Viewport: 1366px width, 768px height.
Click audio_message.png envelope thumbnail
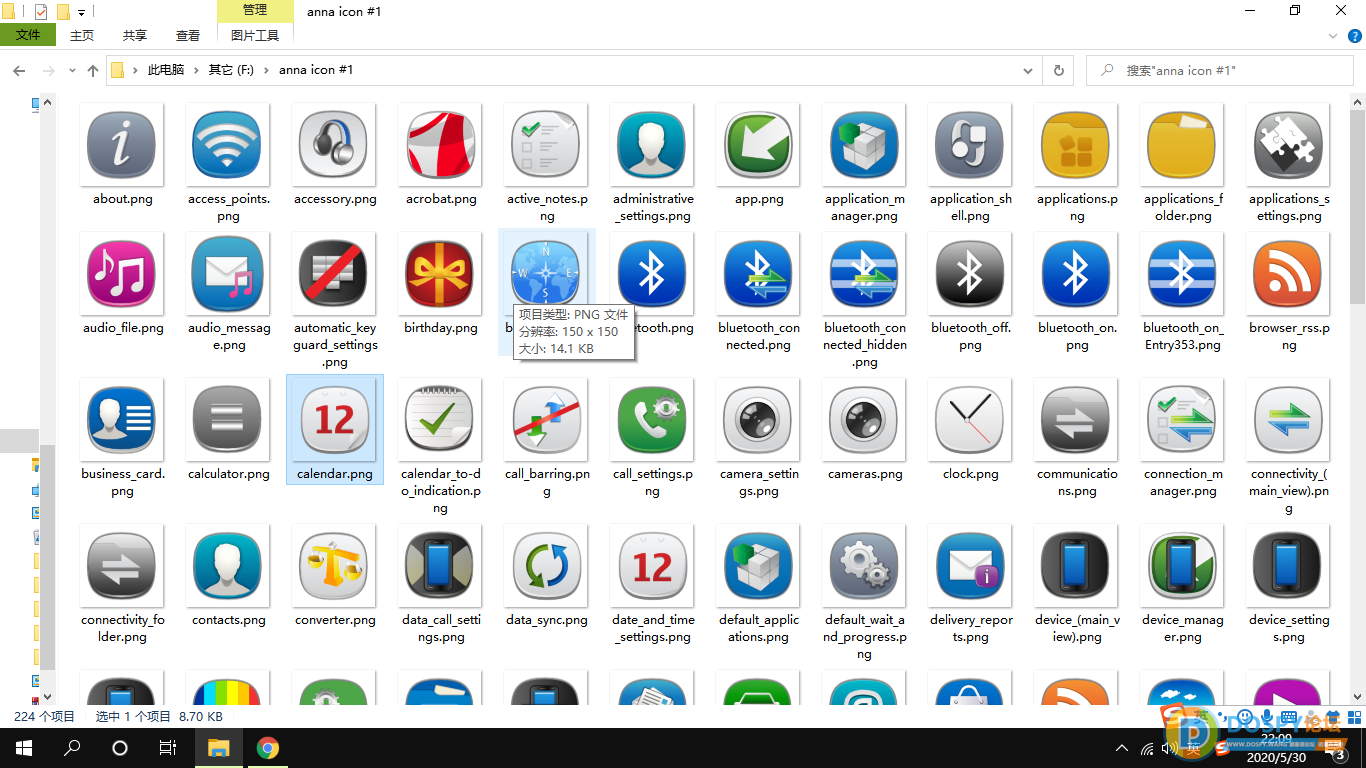point(229,274)
